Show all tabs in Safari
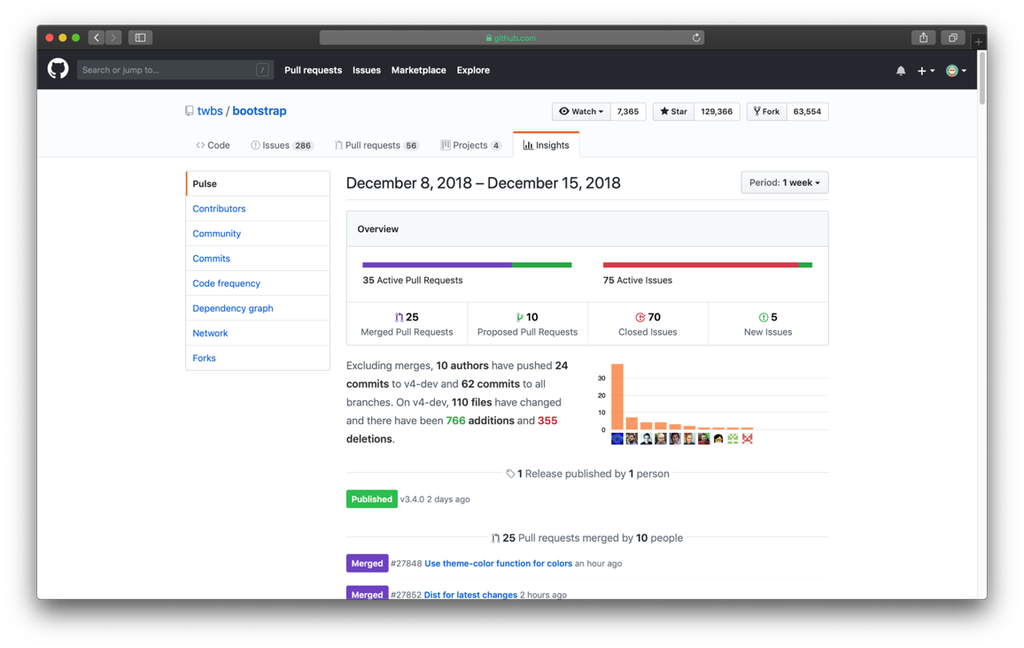Screen dimensions: 1024x648 click(x=953, y=38)
